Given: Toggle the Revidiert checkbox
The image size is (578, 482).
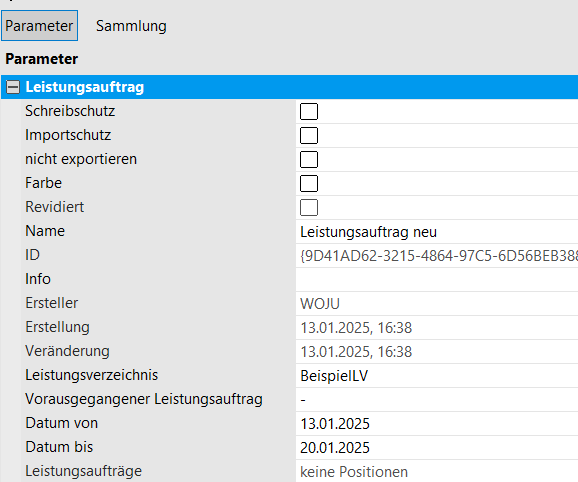Looking at the screenshot, I should click(309, 207).
